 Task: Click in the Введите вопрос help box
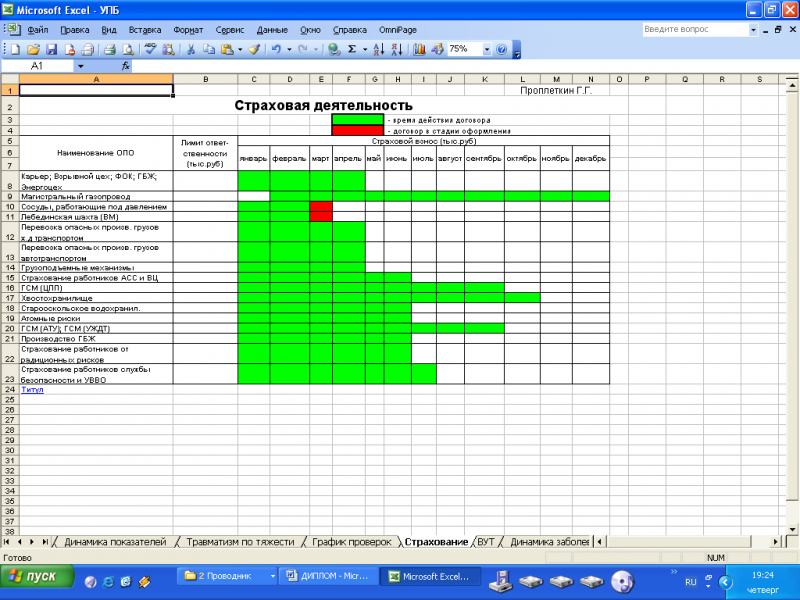tap(695, 30)
